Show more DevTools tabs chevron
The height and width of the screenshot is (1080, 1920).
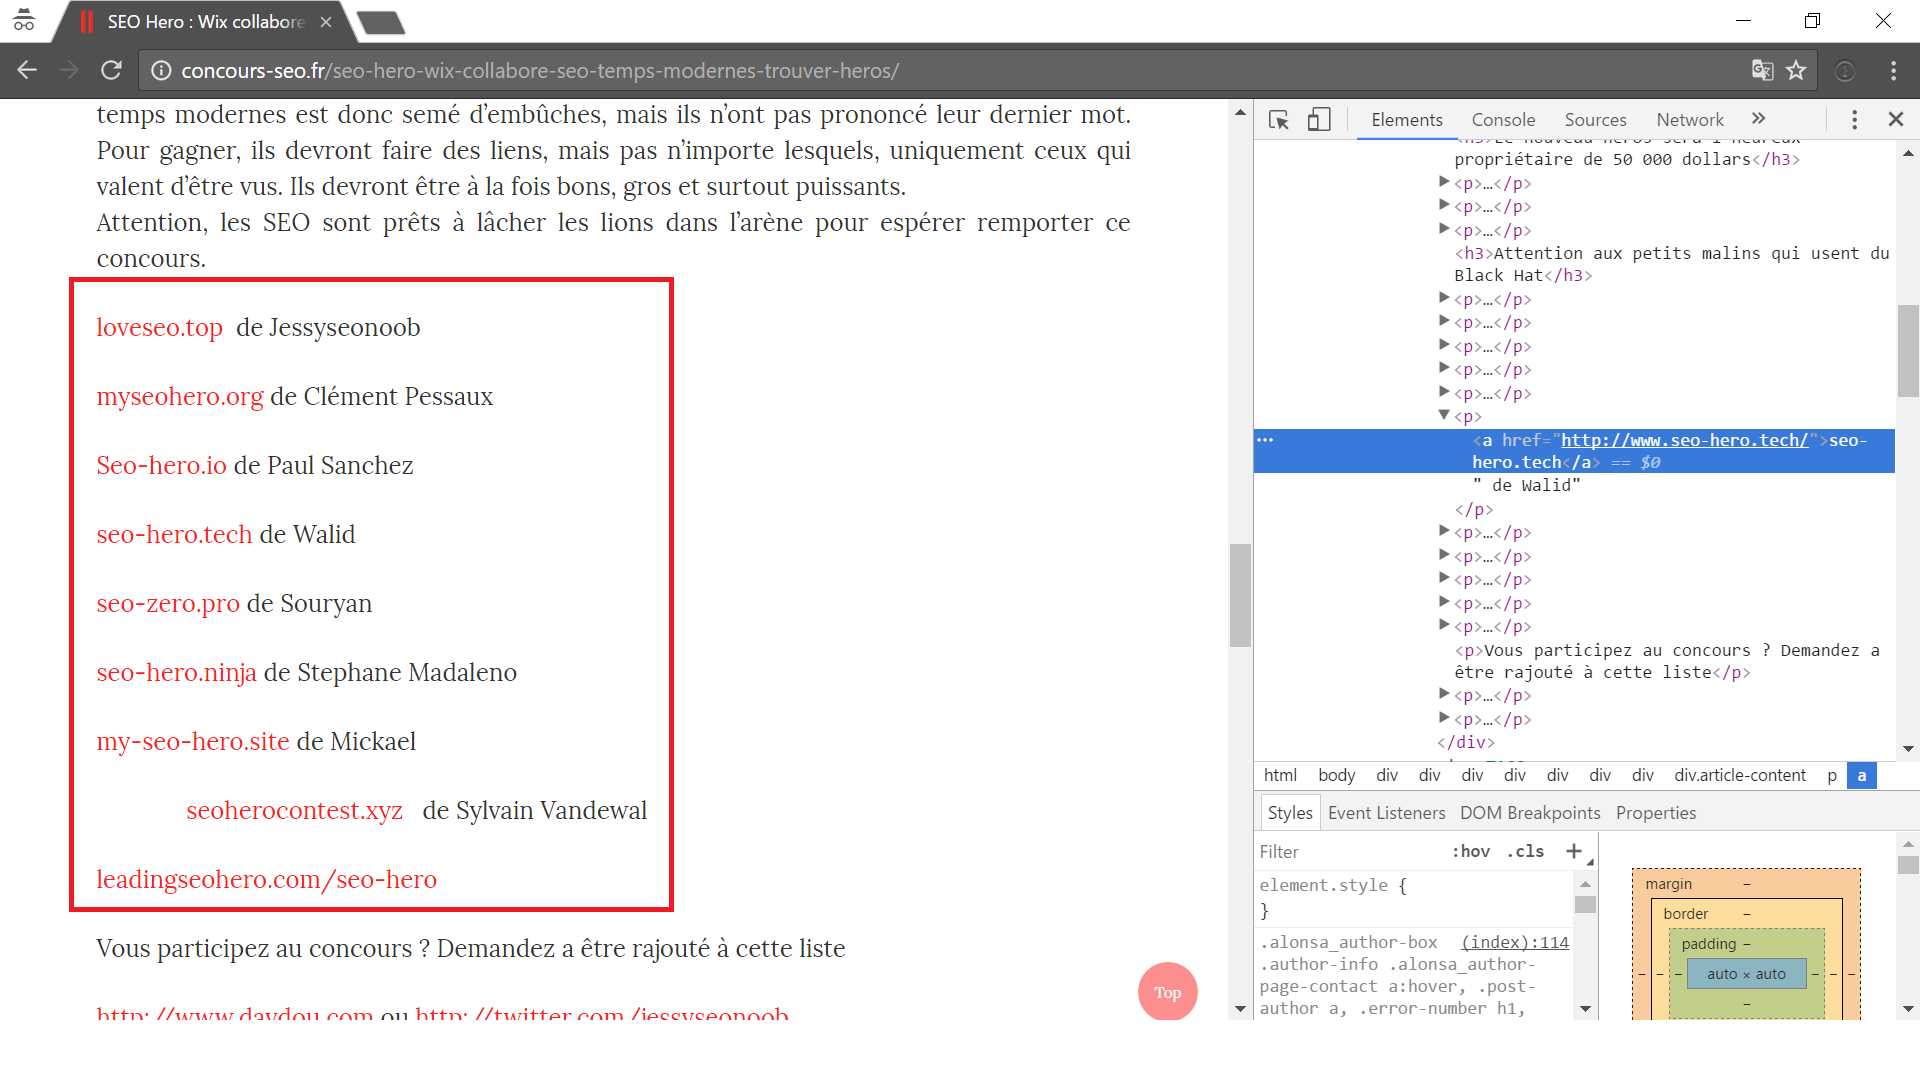click(x=1758, y=119)
